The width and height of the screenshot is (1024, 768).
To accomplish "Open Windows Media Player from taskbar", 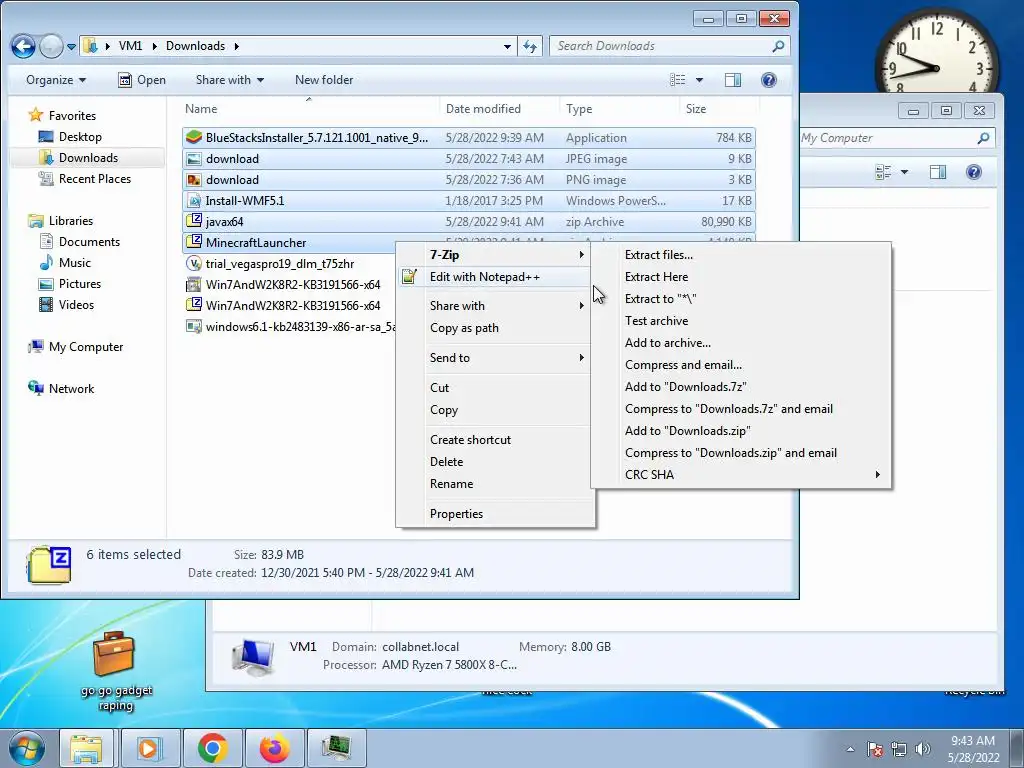I will 150,748.
